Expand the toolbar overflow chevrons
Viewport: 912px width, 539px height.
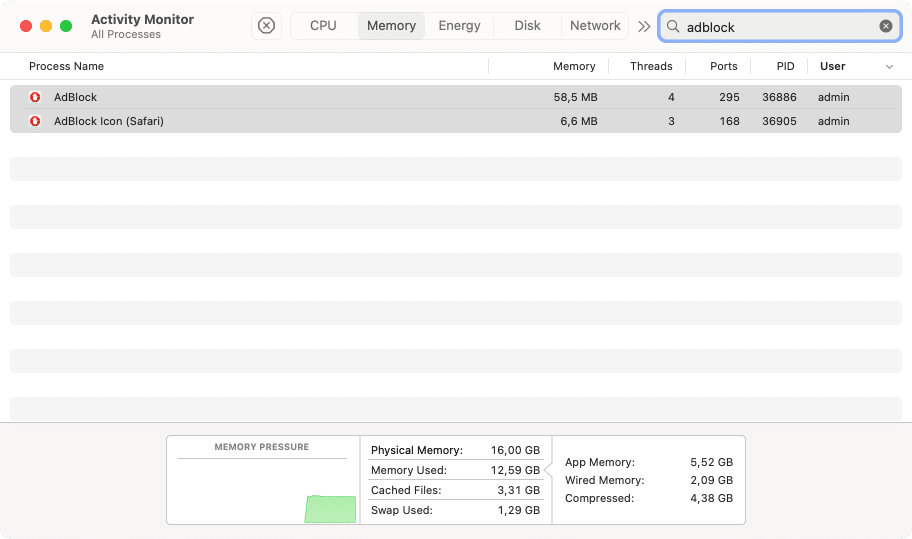[644, 27]
